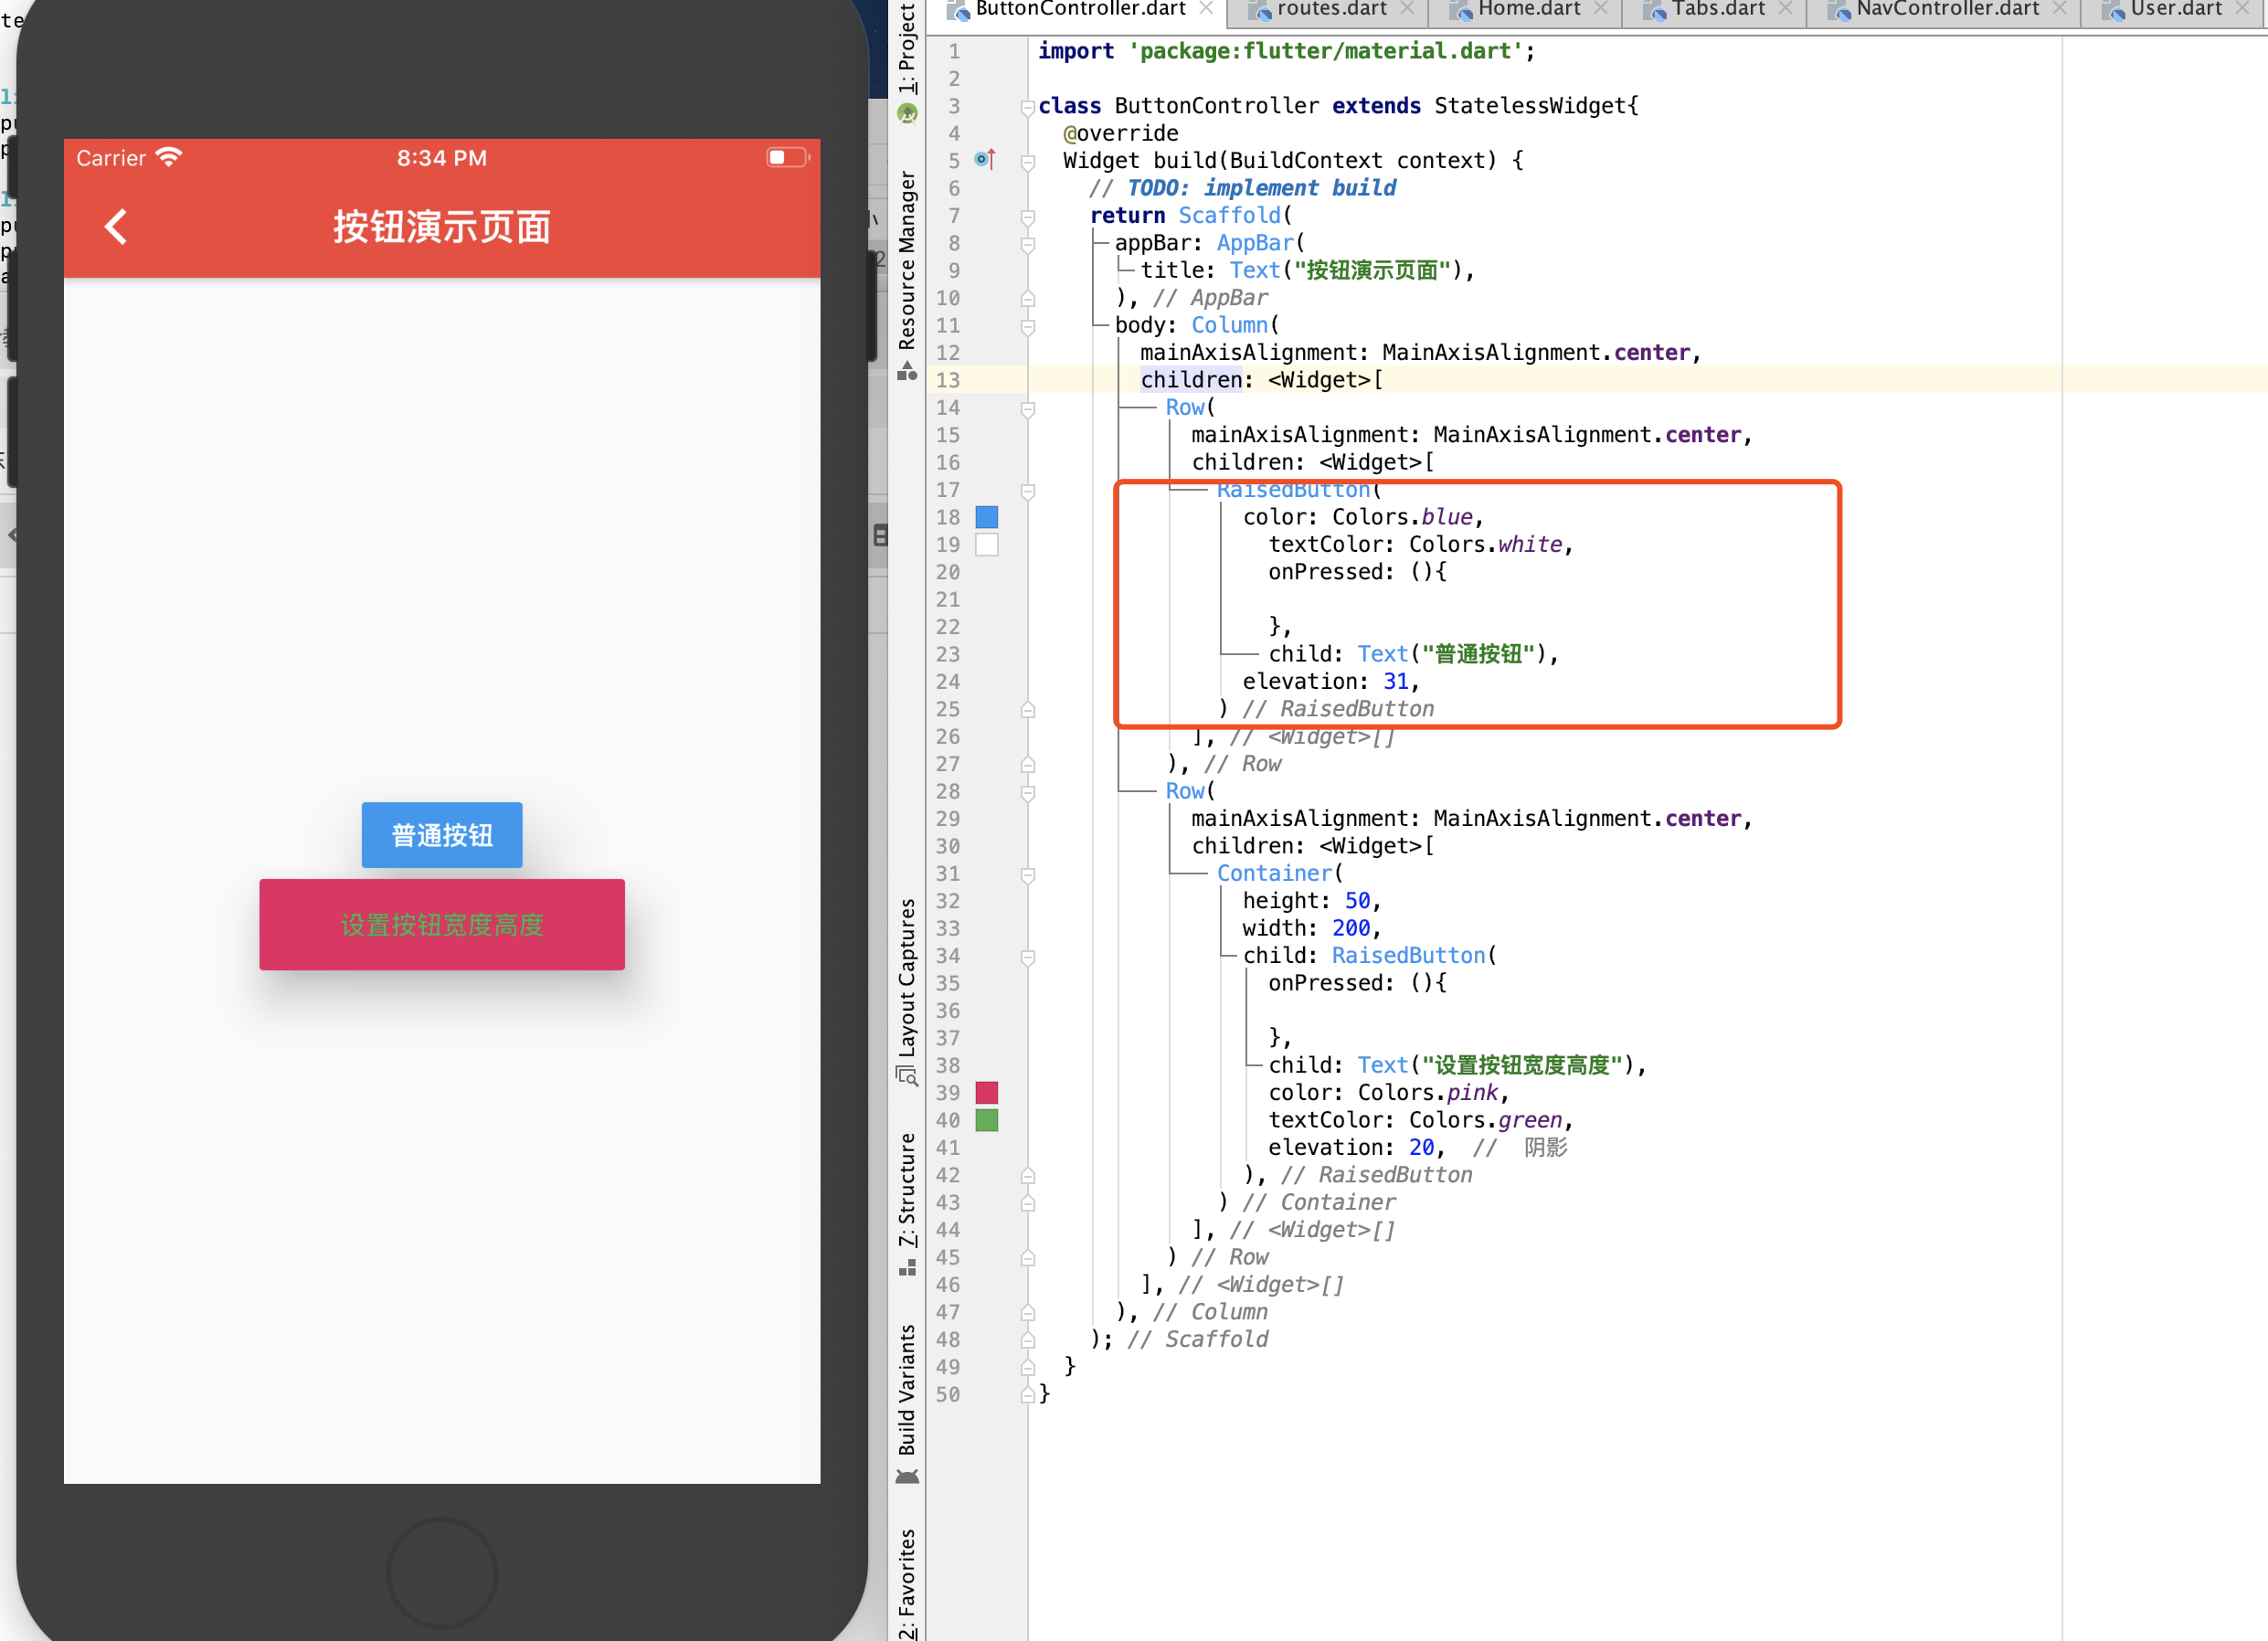This screenshot has height=1641, width=2268.
Task: Collapse the ButtonController class at line 3
Action: coord(1027,107)
